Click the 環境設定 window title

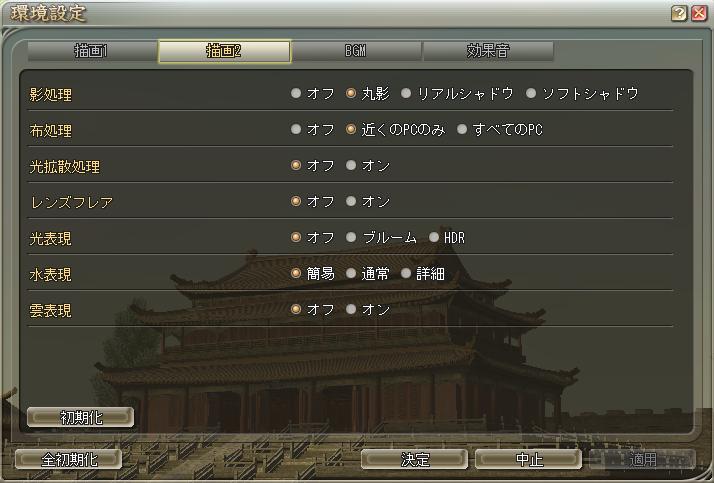point(48,13)
